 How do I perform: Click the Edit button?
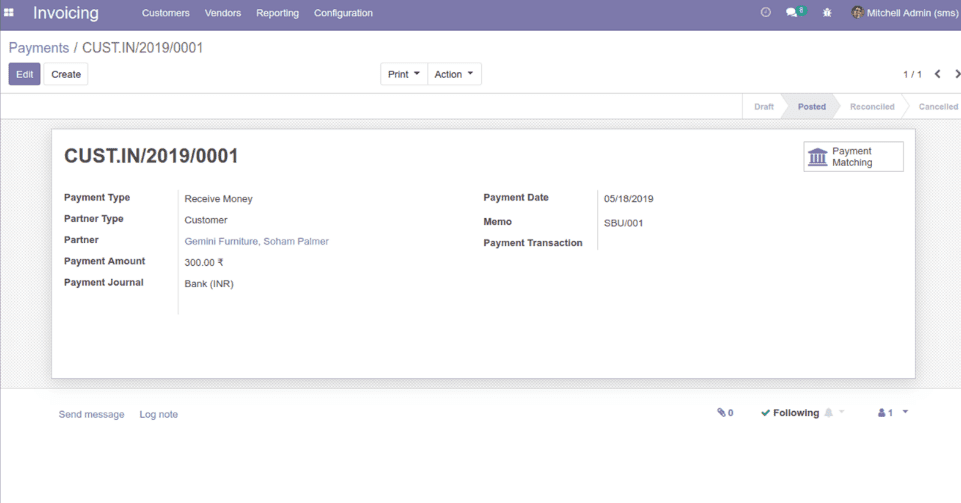coord(25,74)
